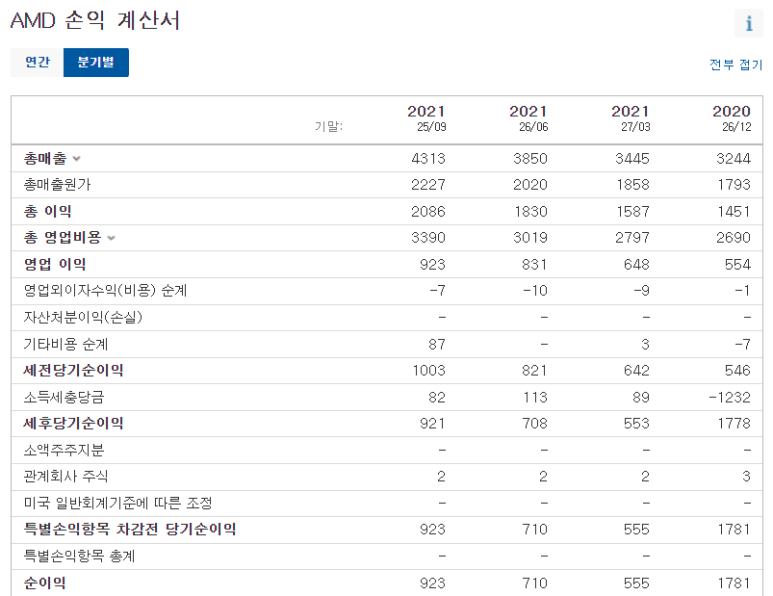Click operating income value 648
This screenshot has width=773, height=596.
[637, 265]
